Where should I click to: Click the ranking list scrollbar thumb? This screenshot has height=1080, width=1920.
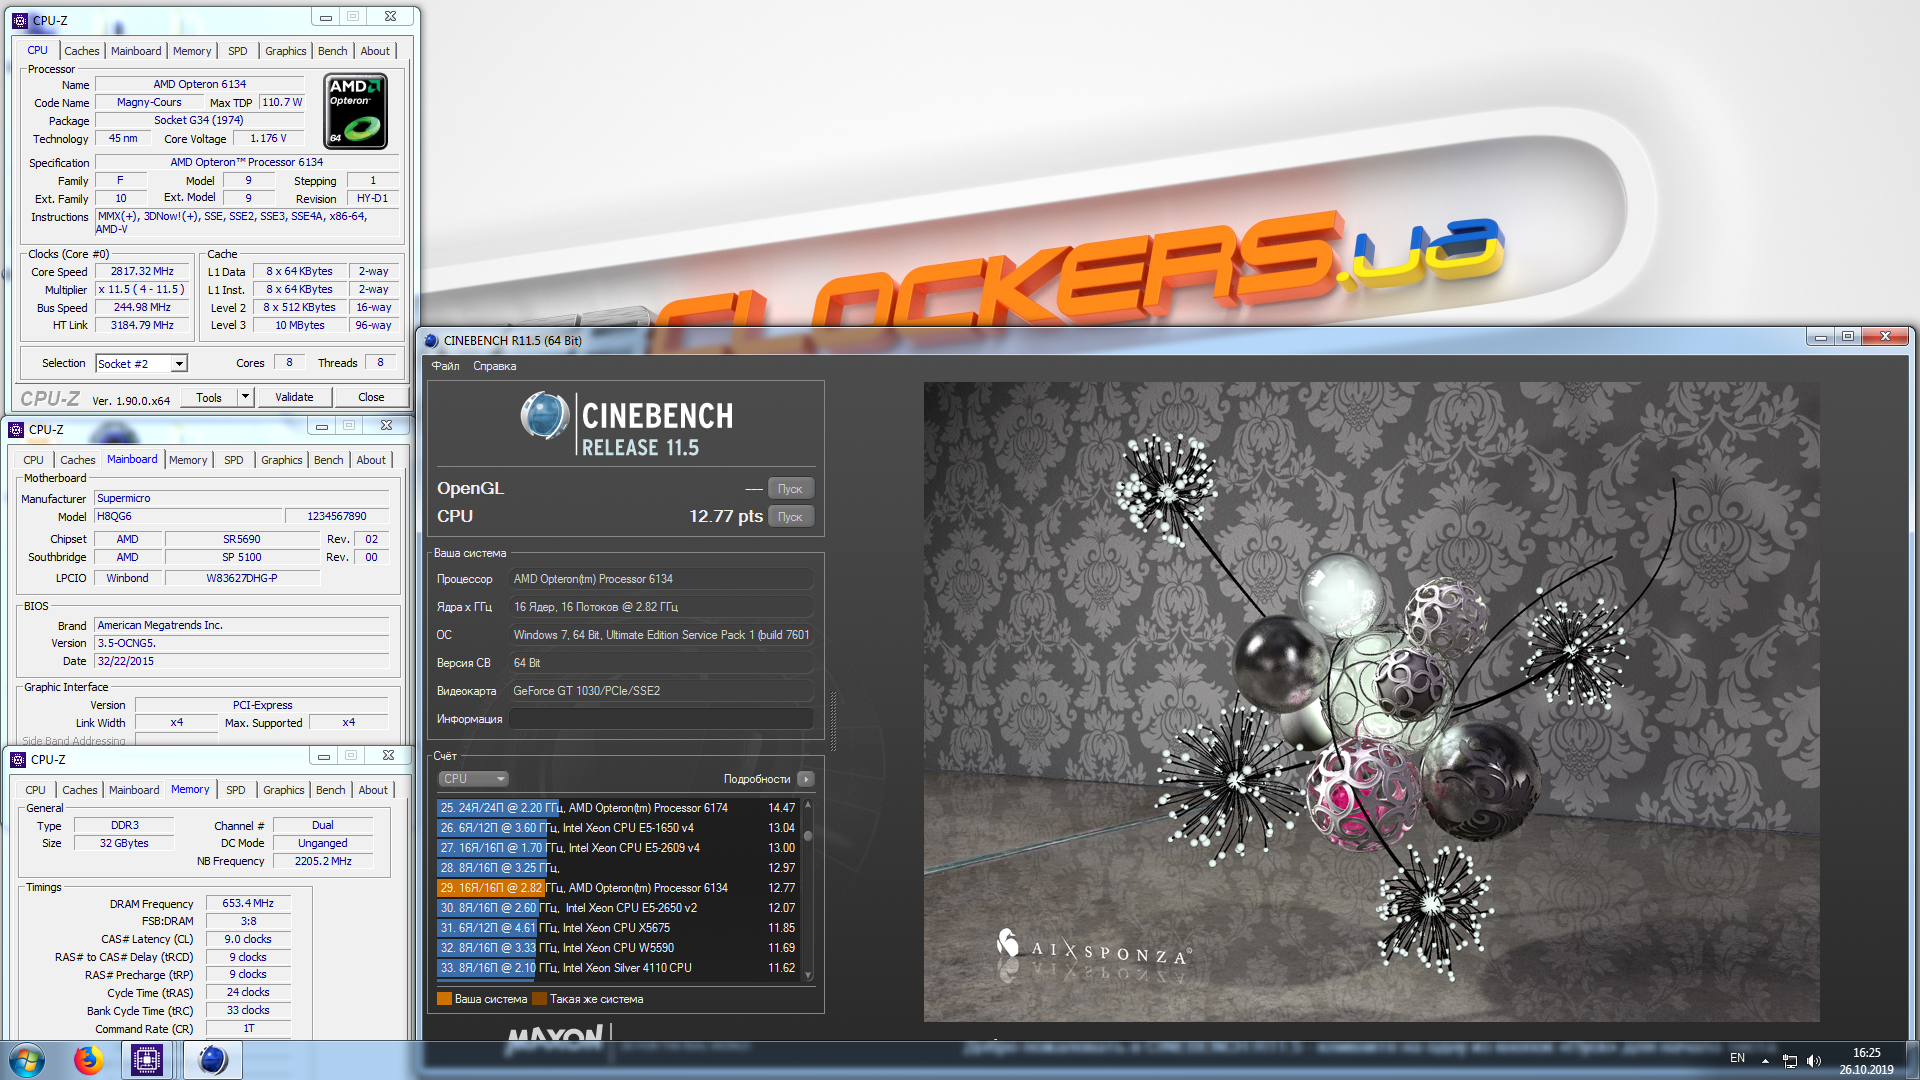(808, 836)
